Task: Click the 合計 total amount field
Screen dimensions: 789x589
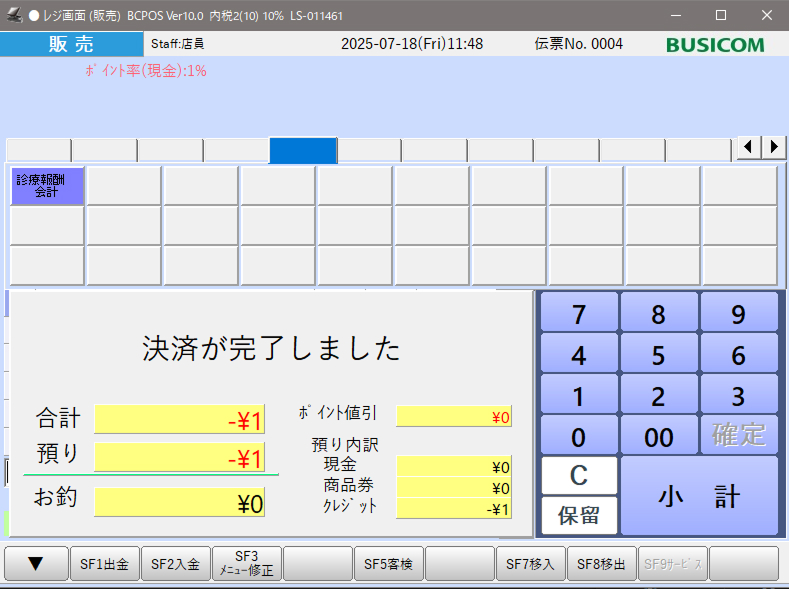Action: coord(180,420)
